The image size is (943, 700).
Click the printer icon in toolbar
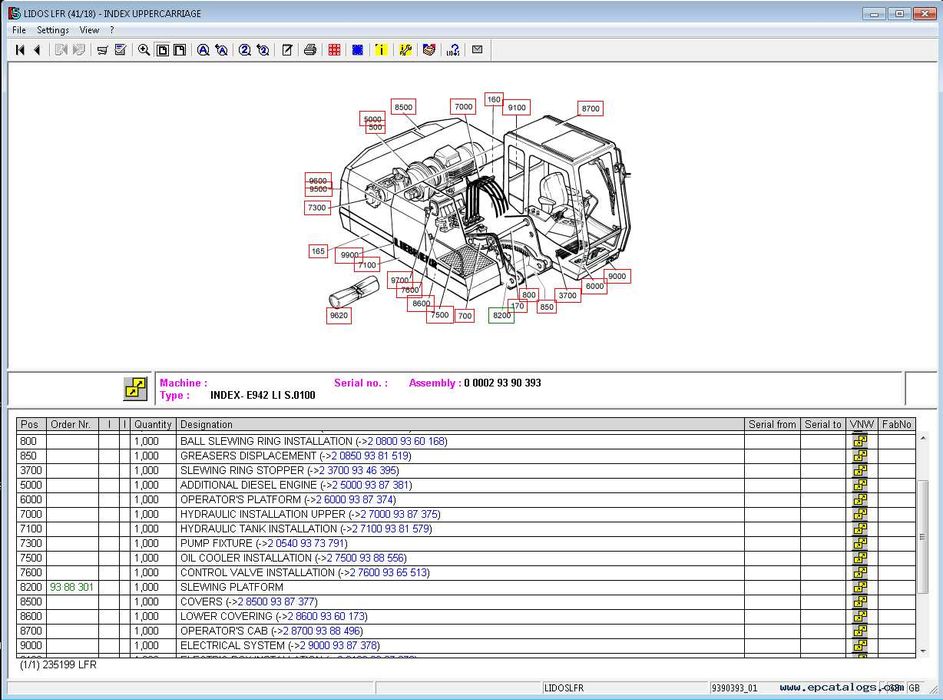pyautogui.click(x=310, y=50)
